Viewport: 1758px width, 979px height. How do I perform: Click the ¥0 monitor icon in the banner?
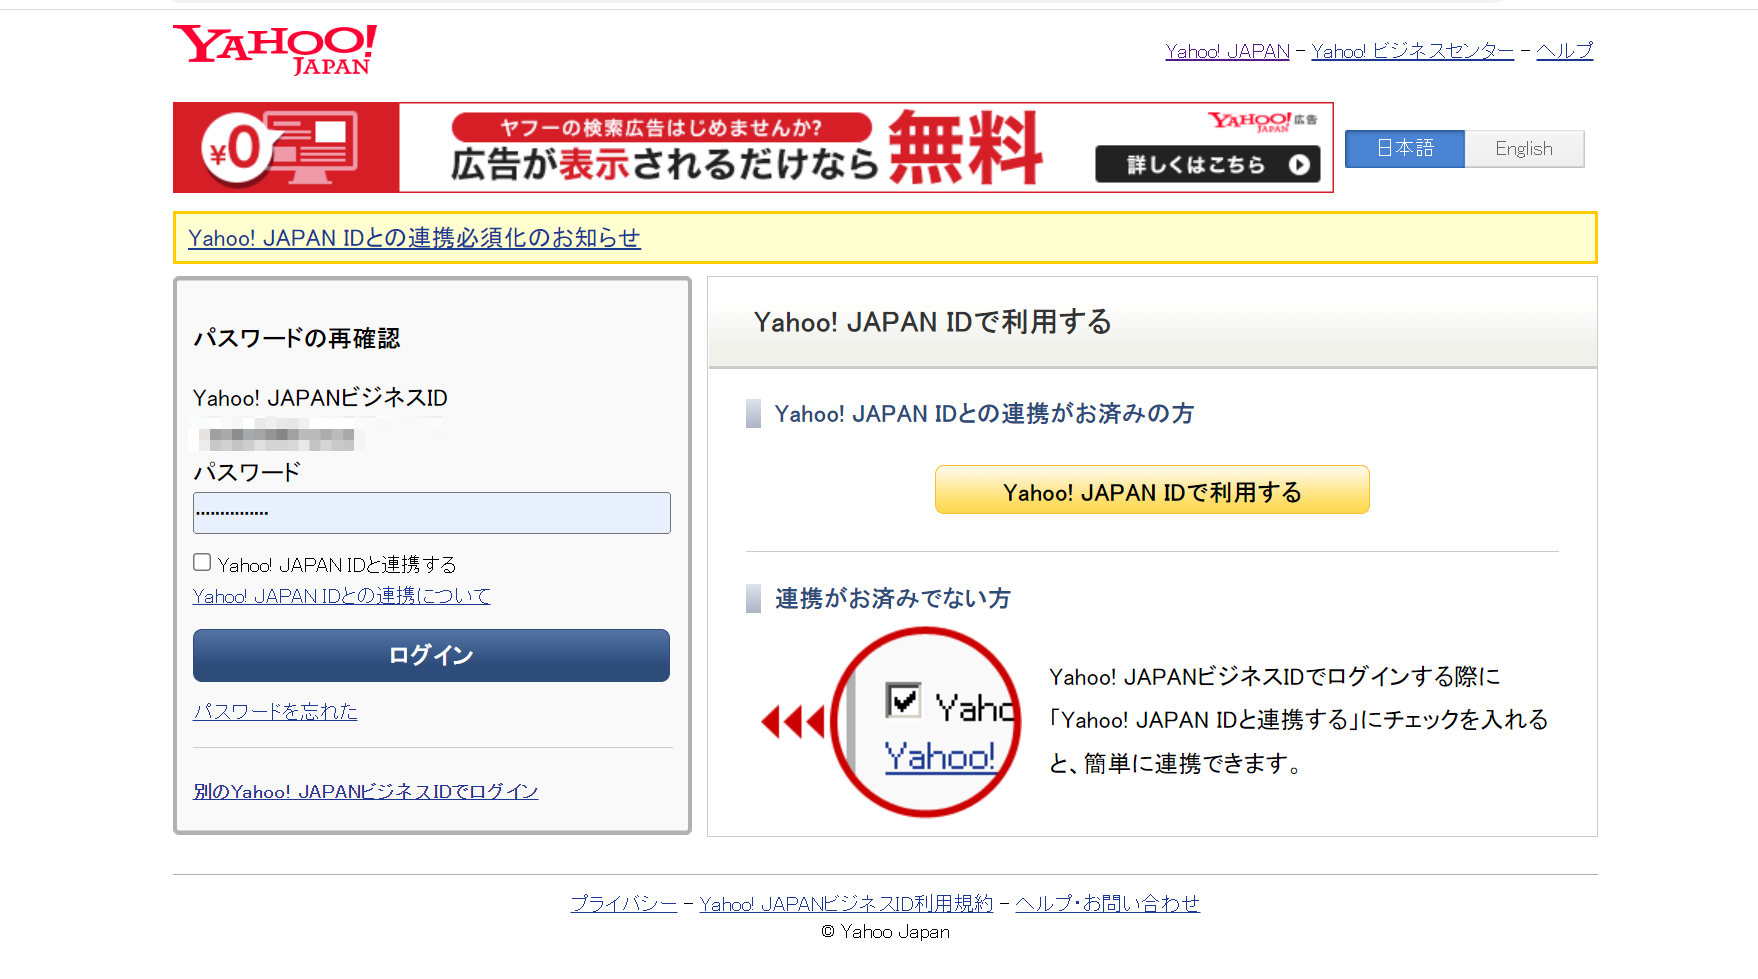[280, 148]
